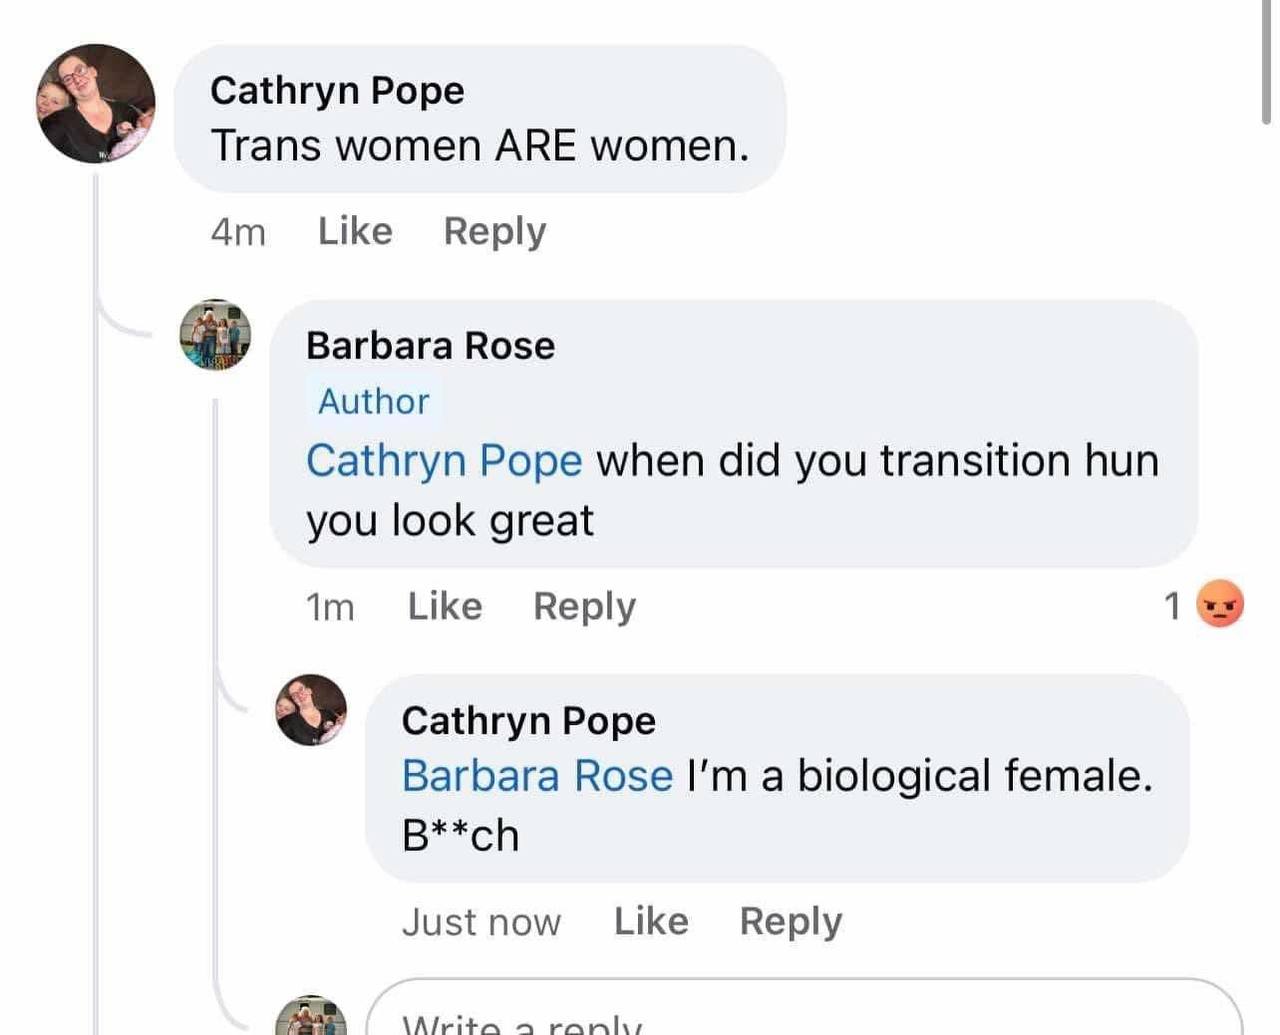Click the Author badge under Barbara Rose

tap(373, 401)
